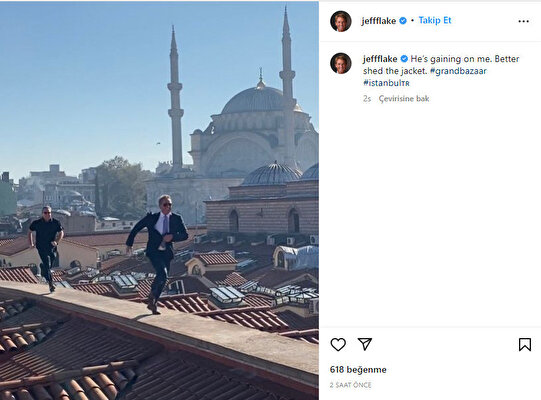
Task: Open profile avatar next to the caption
Action: coord(341,63)
